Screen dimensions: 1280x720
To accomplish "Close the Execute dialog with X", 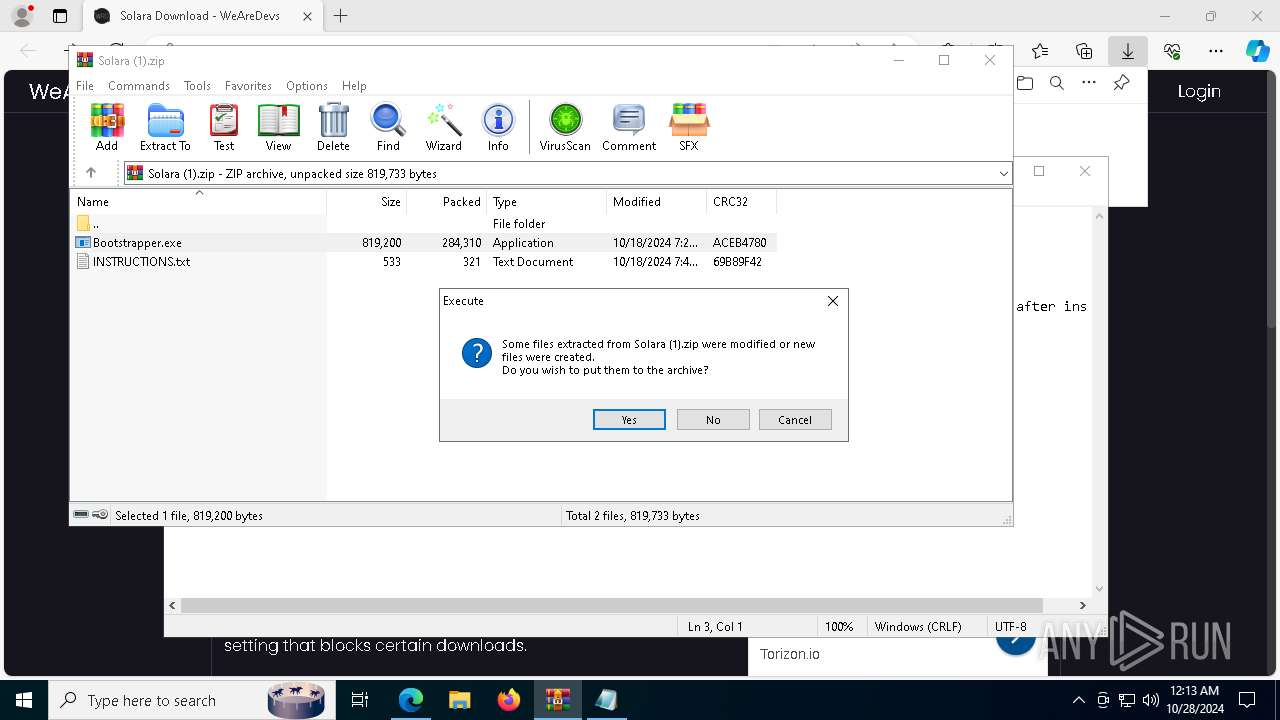I will (x=833, y=301).
